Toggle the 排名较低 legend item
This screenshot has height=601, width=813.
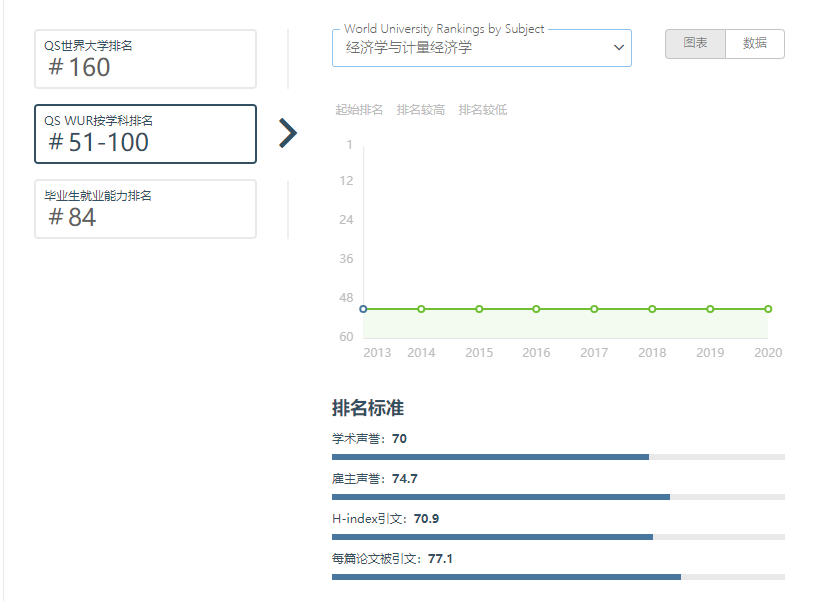[x=483, y=109]
